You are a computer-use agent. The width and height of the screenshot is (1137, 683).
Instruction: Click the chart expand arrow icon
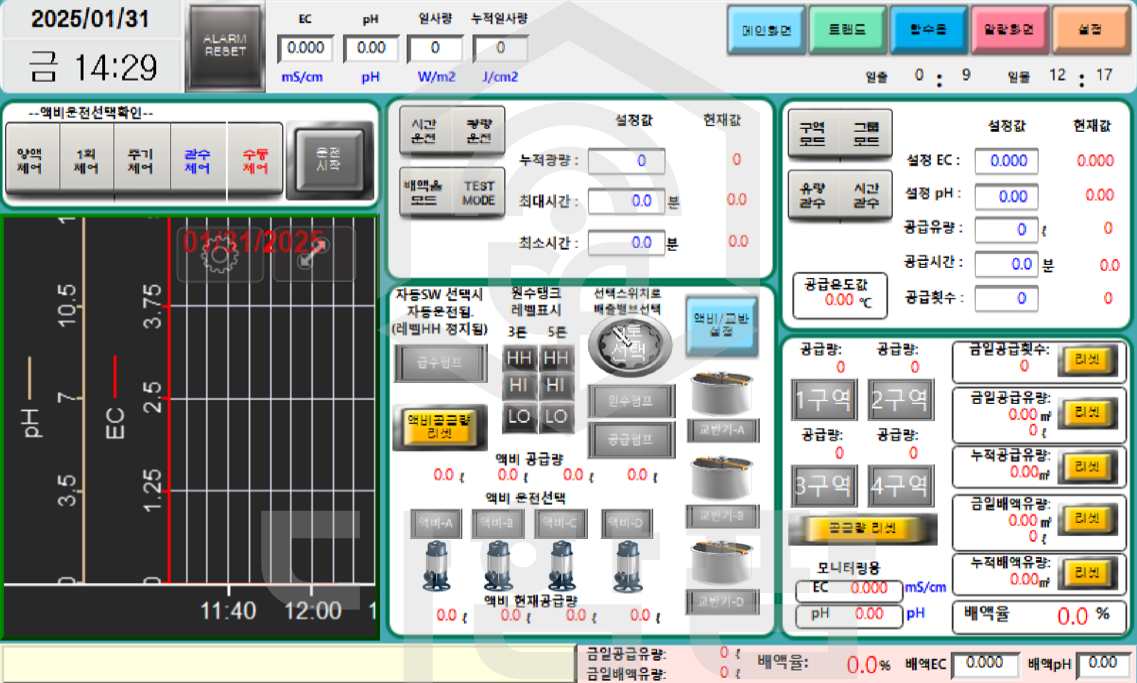tap(318, 253)
